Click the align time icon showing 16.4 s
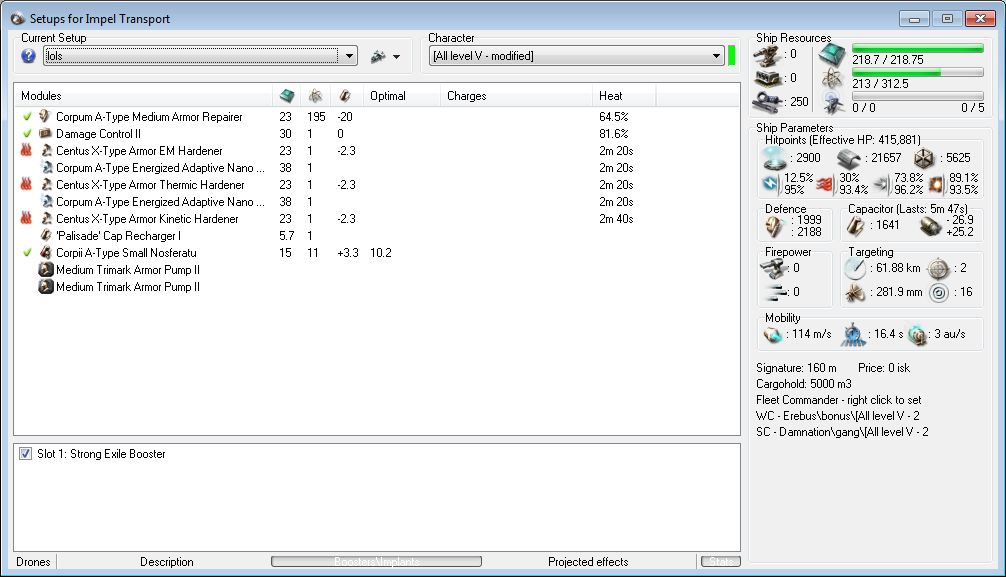Viewport: 1006px width, 577px height. point(853,334)
